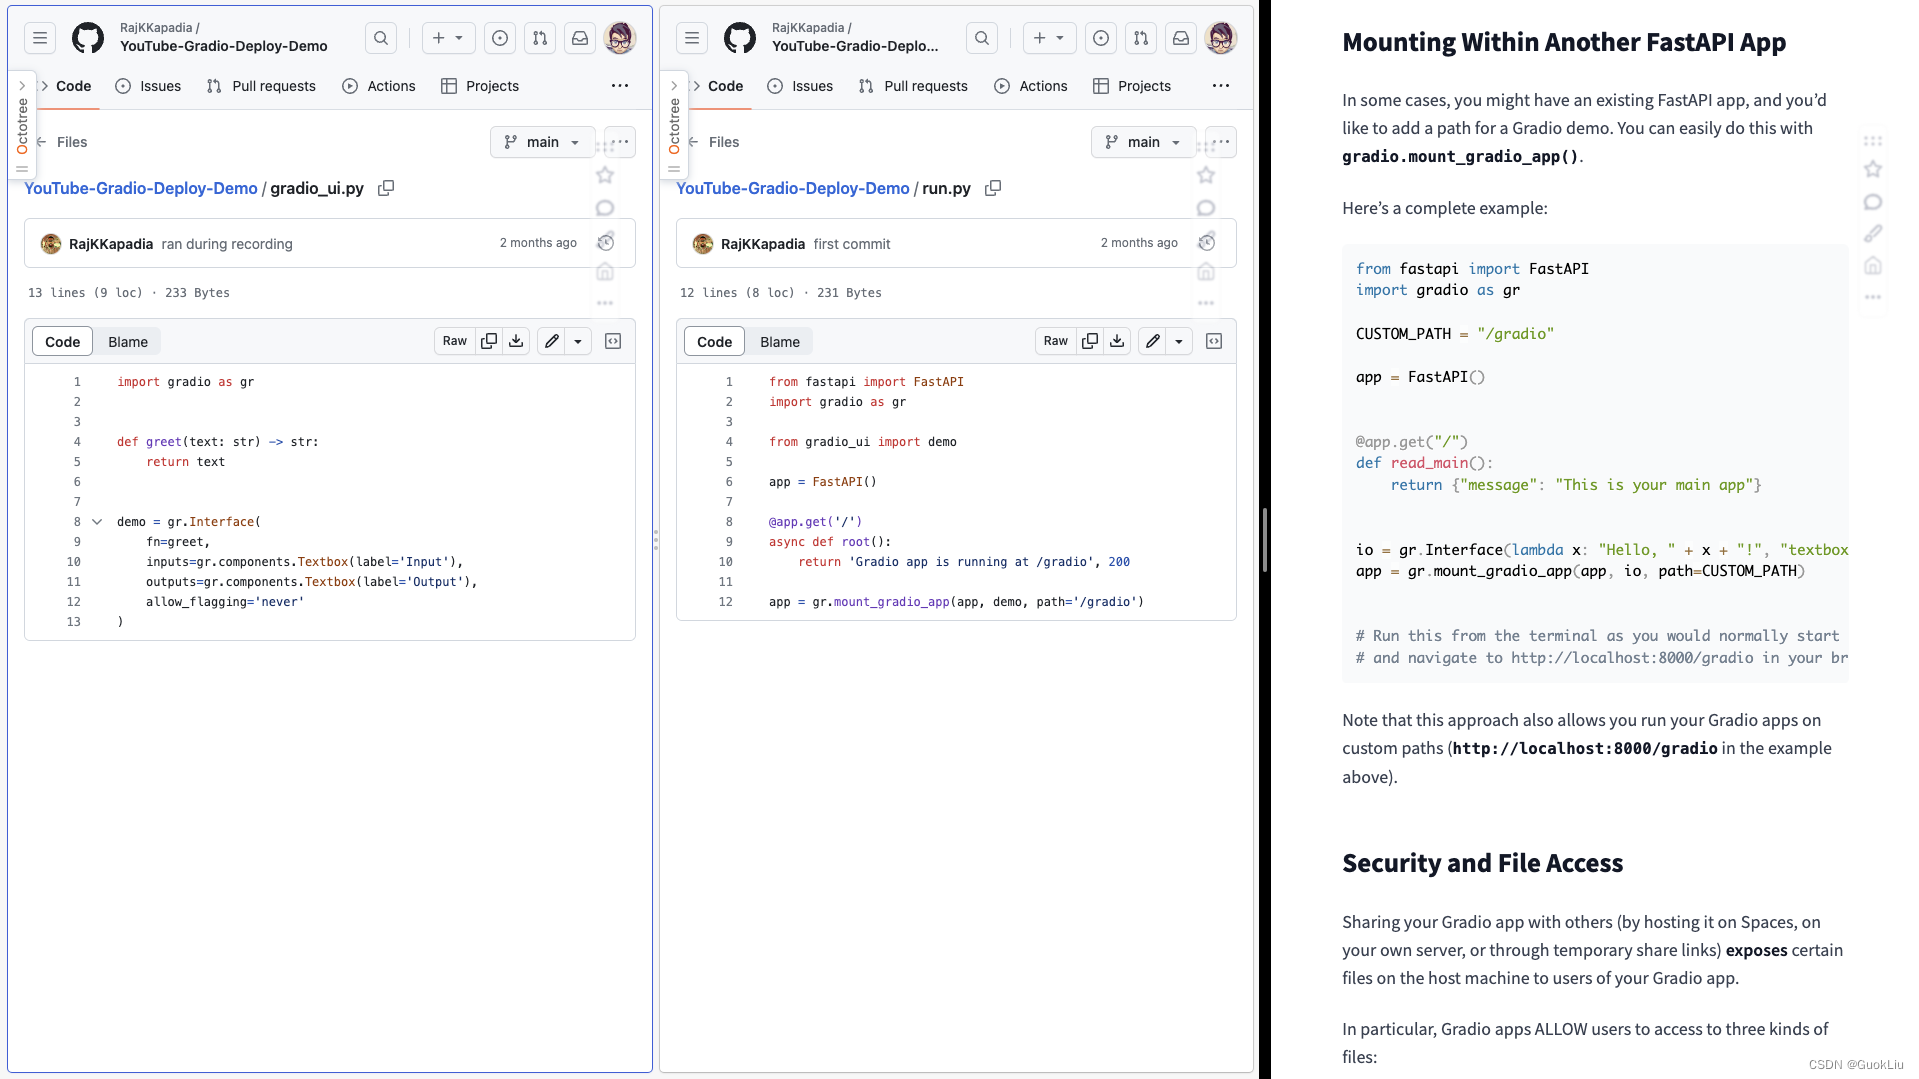
Task: Click scrollbar between GitHub and article panes
Action: (1265, 540)
